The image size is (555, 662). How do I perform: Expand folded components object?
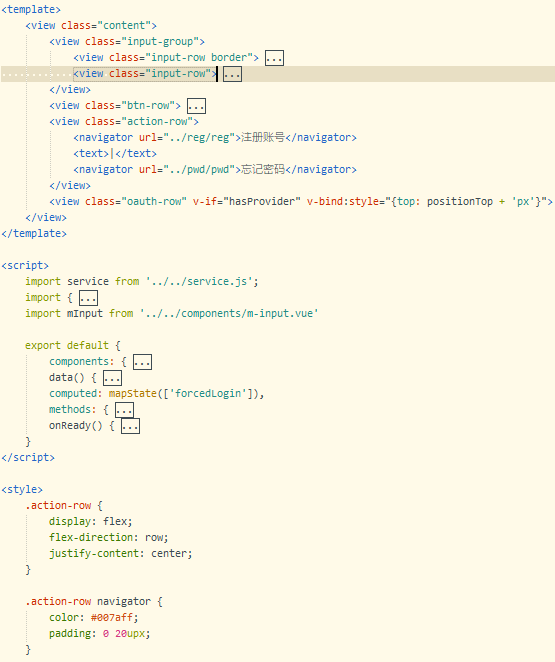point(142,362)
